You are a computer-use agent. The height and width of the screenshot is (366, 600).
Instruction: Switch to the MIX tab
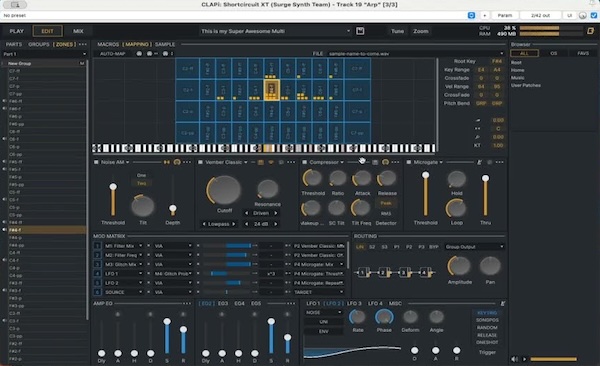78,31
